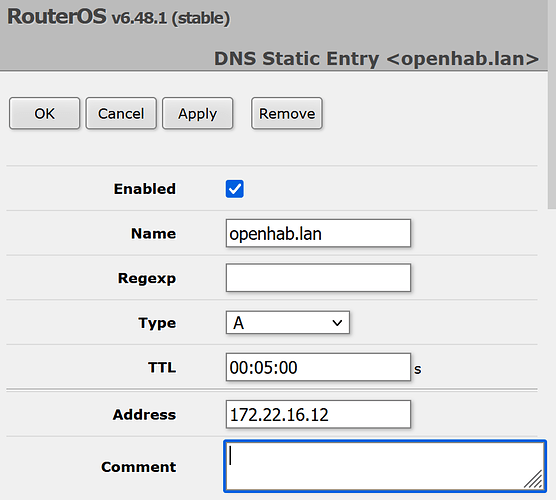Cancel the DNS static entry edit
Image resolution: width=556 pixels, height=500 pixels.
121,113
